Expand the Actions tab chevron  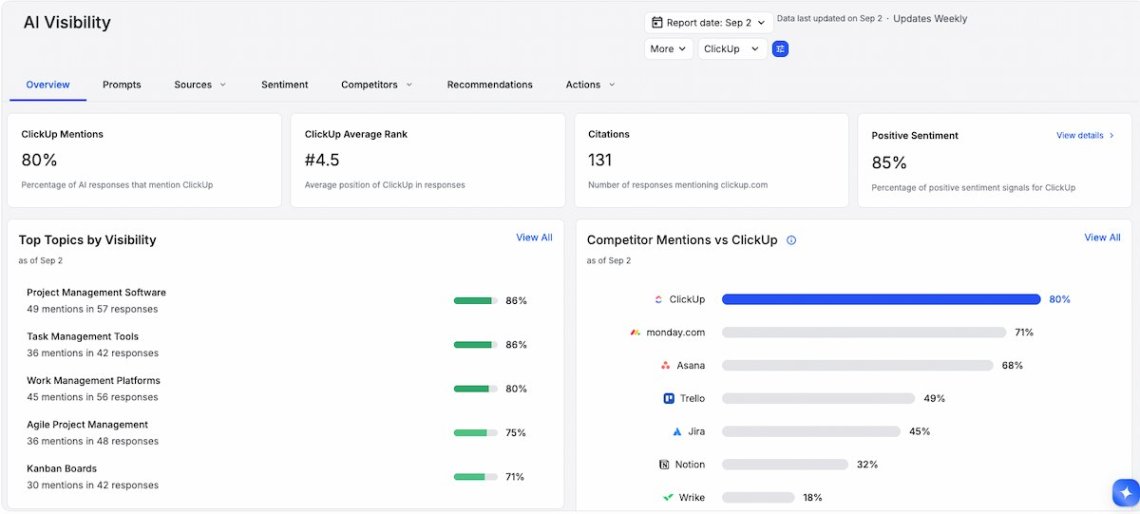pos(612,84)
